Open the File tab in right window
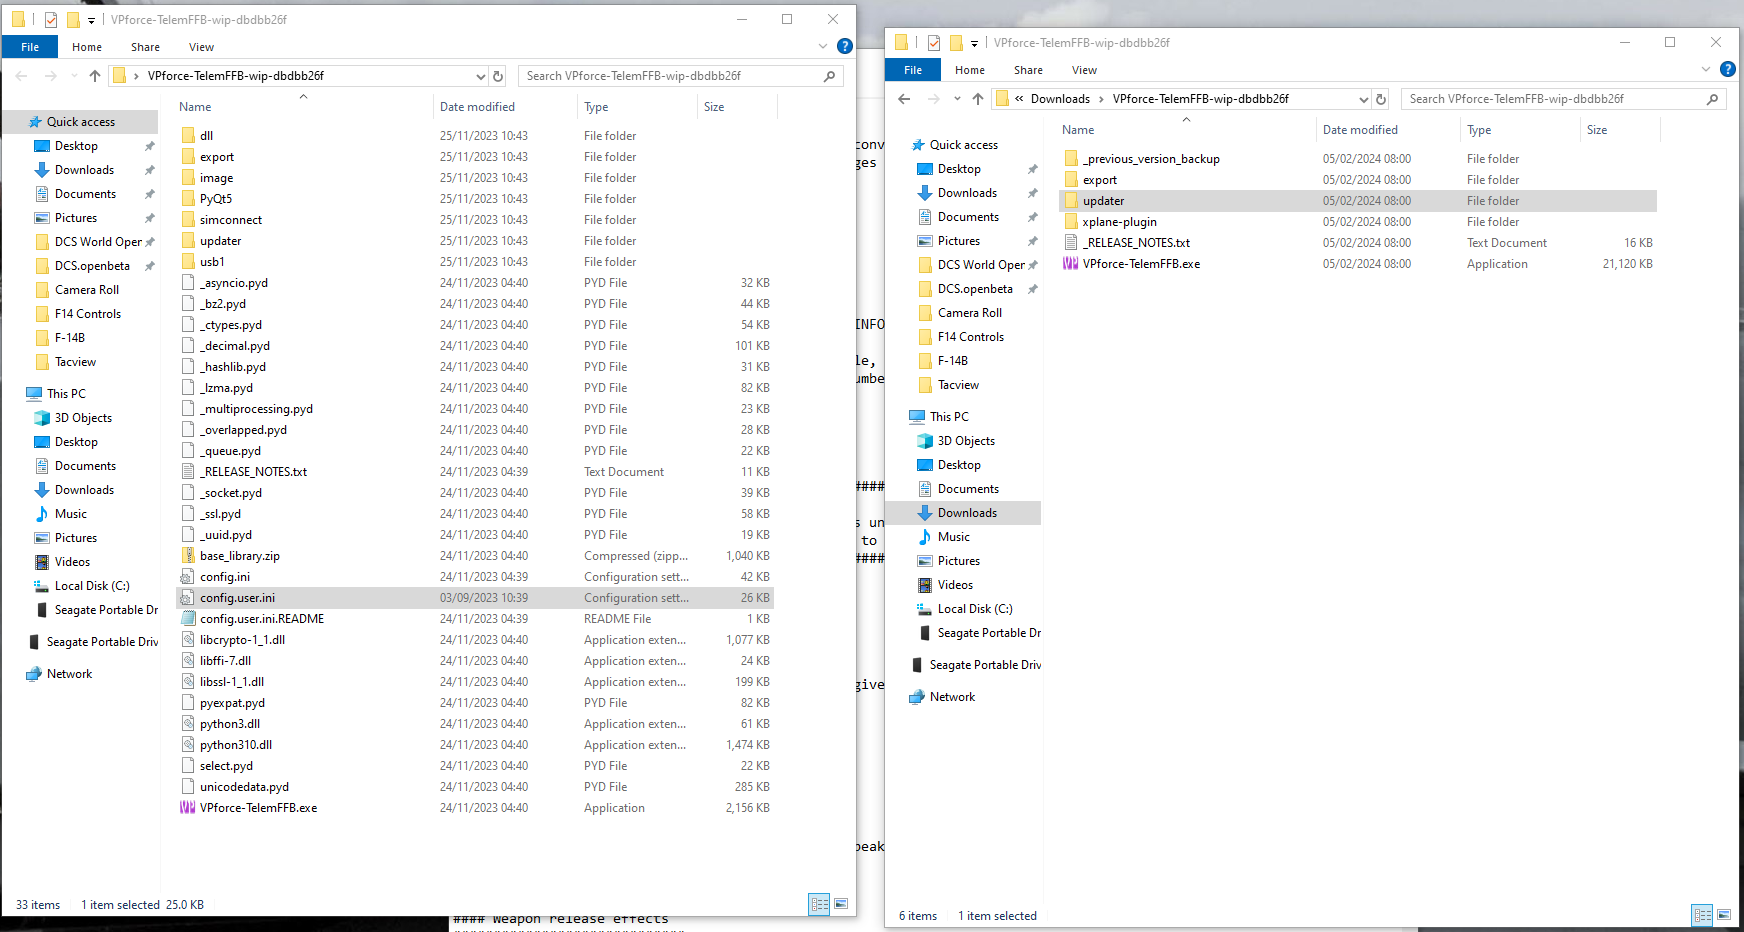 click(x=913, y=70)
